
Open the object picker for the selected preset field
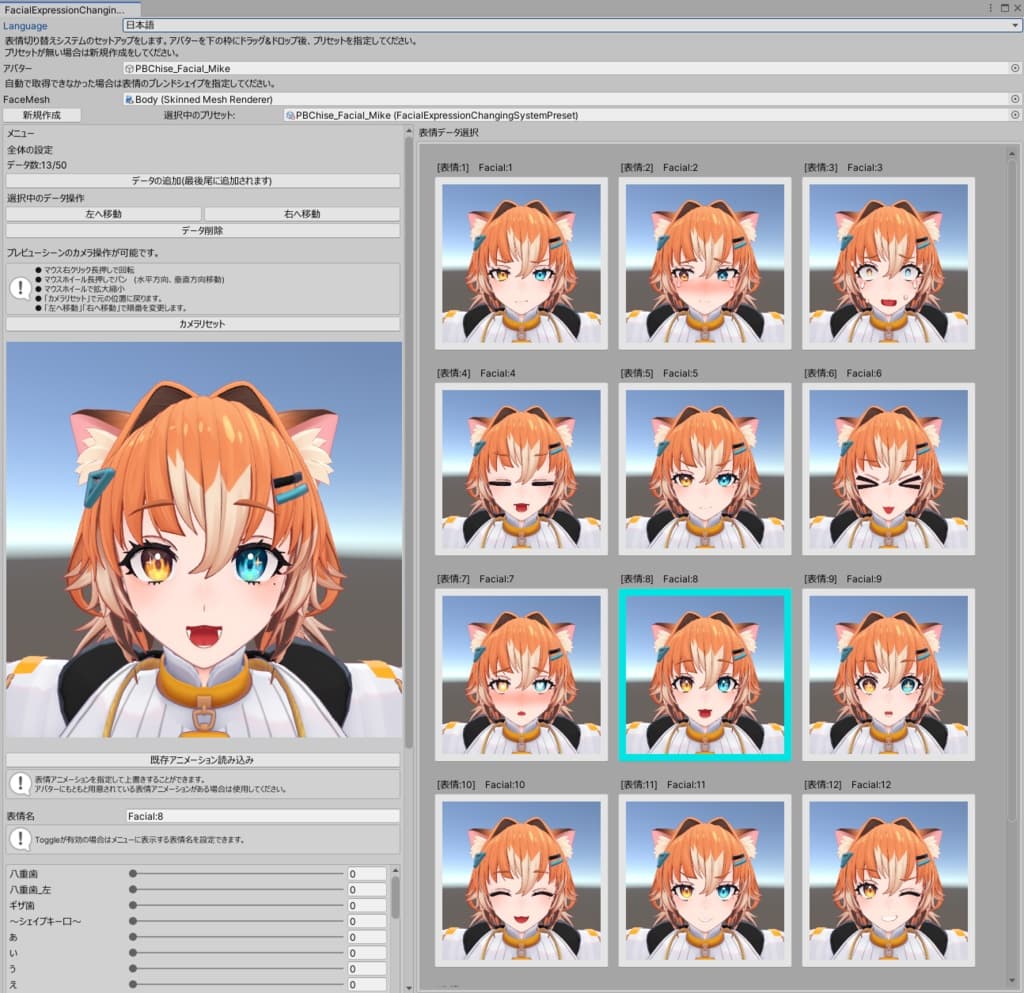(1015, 116)
